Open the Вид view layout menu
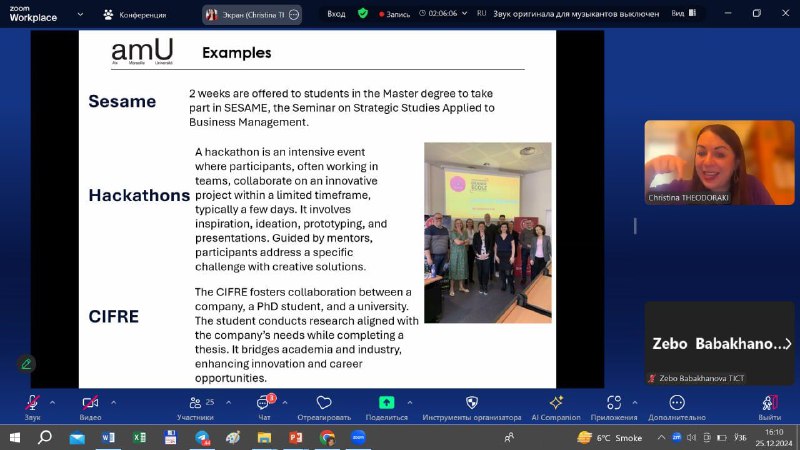Image resolution: width=800 pixels, height=450 pixels. click(684, 13)
